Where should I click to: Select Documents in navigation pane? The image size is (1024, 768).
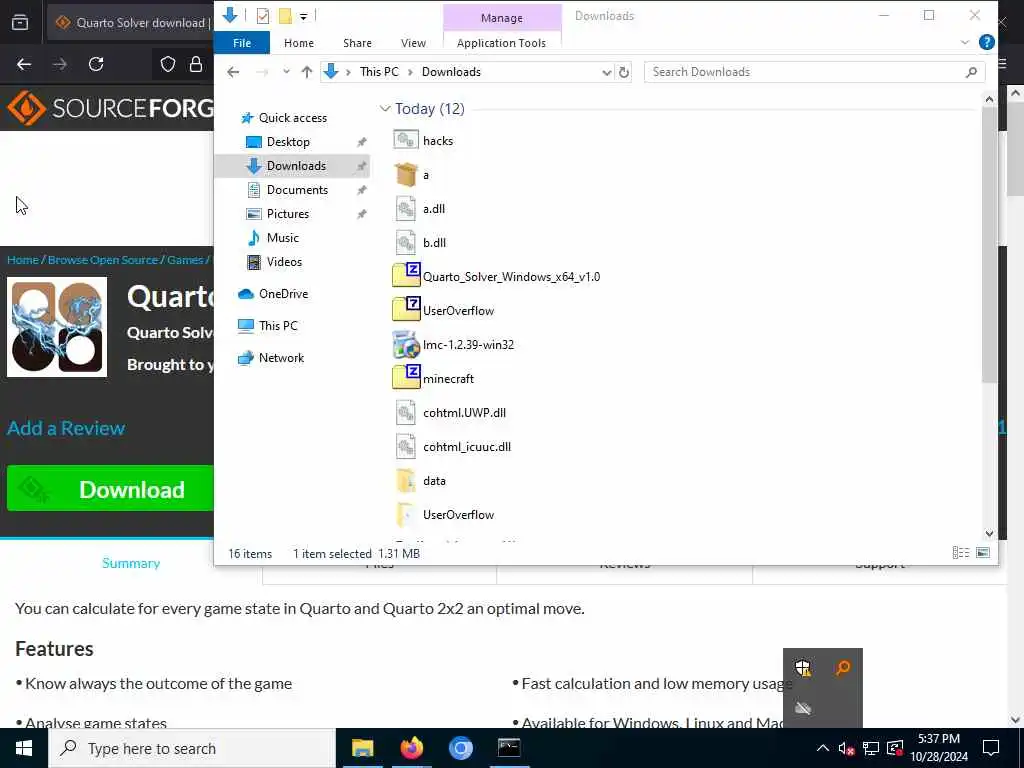coord(297,189)
